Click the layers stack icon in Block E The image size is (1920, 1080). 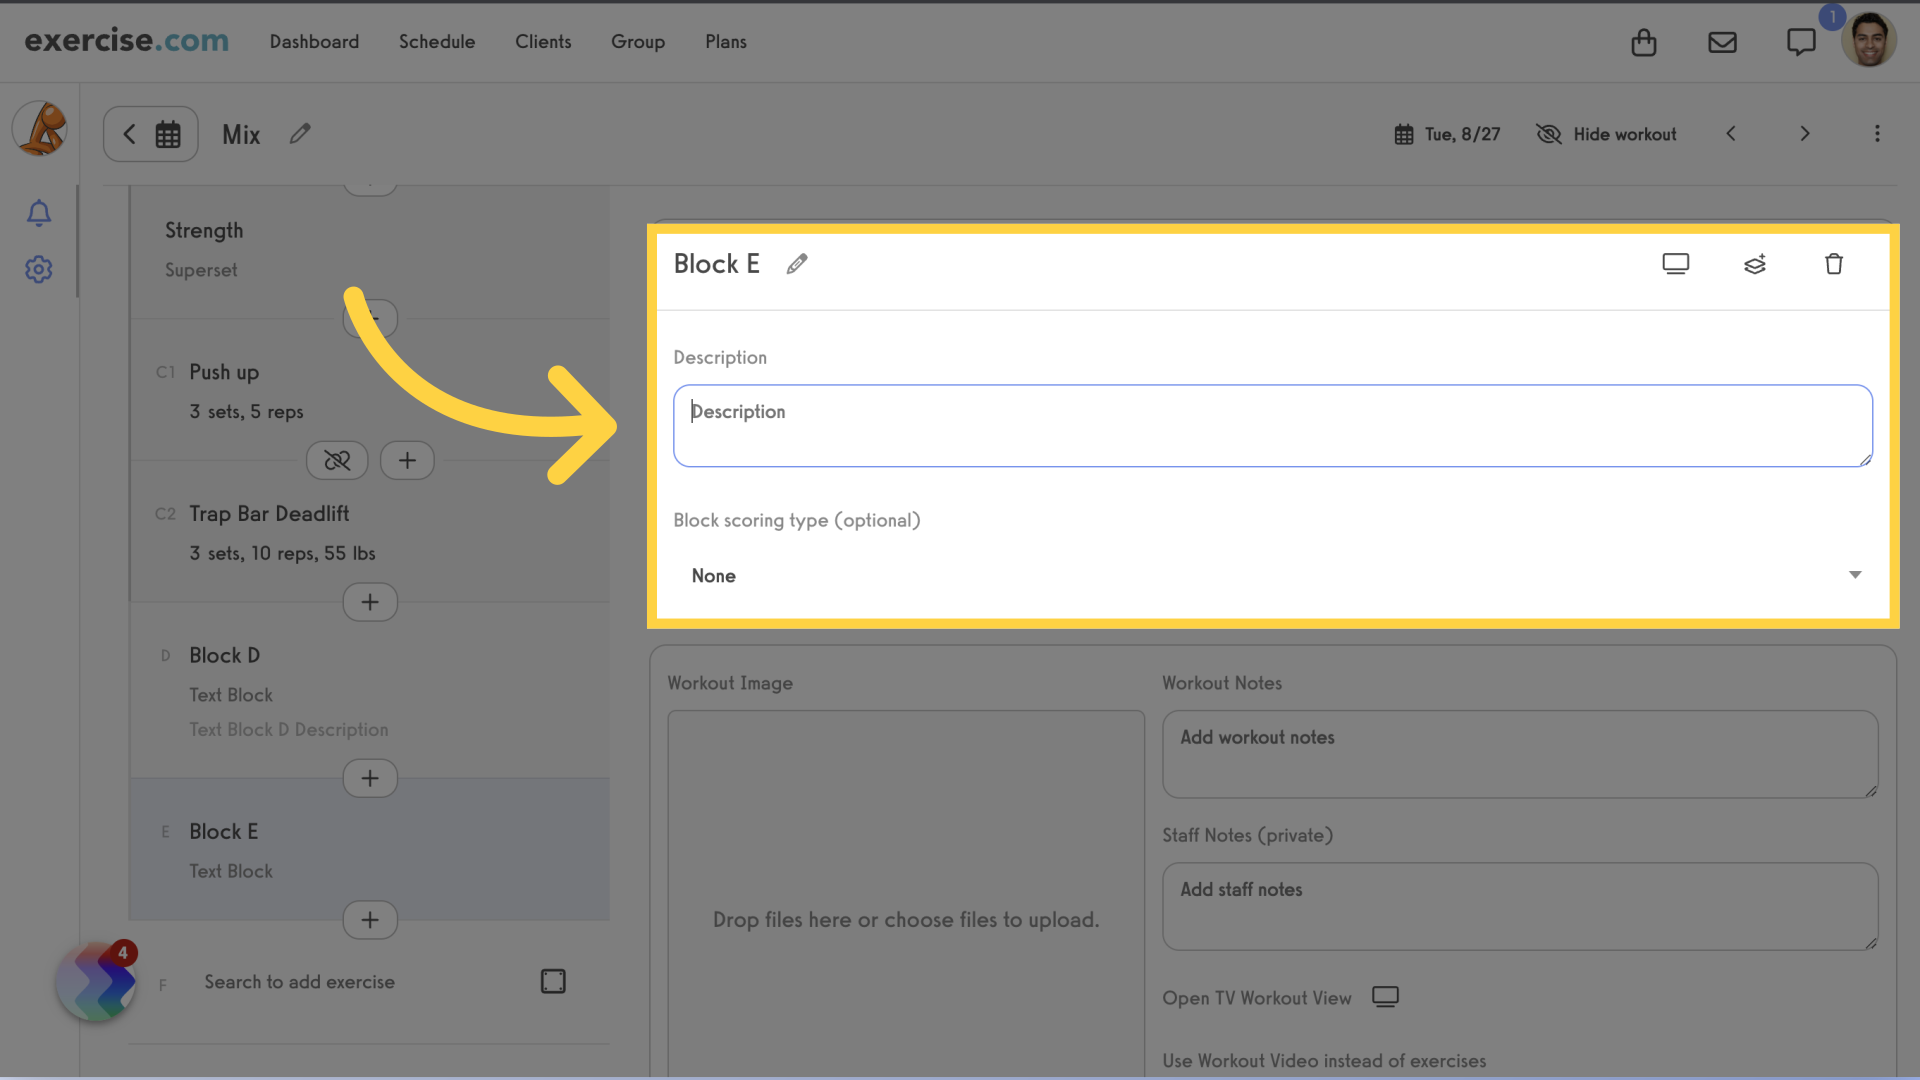(1754, 264)
